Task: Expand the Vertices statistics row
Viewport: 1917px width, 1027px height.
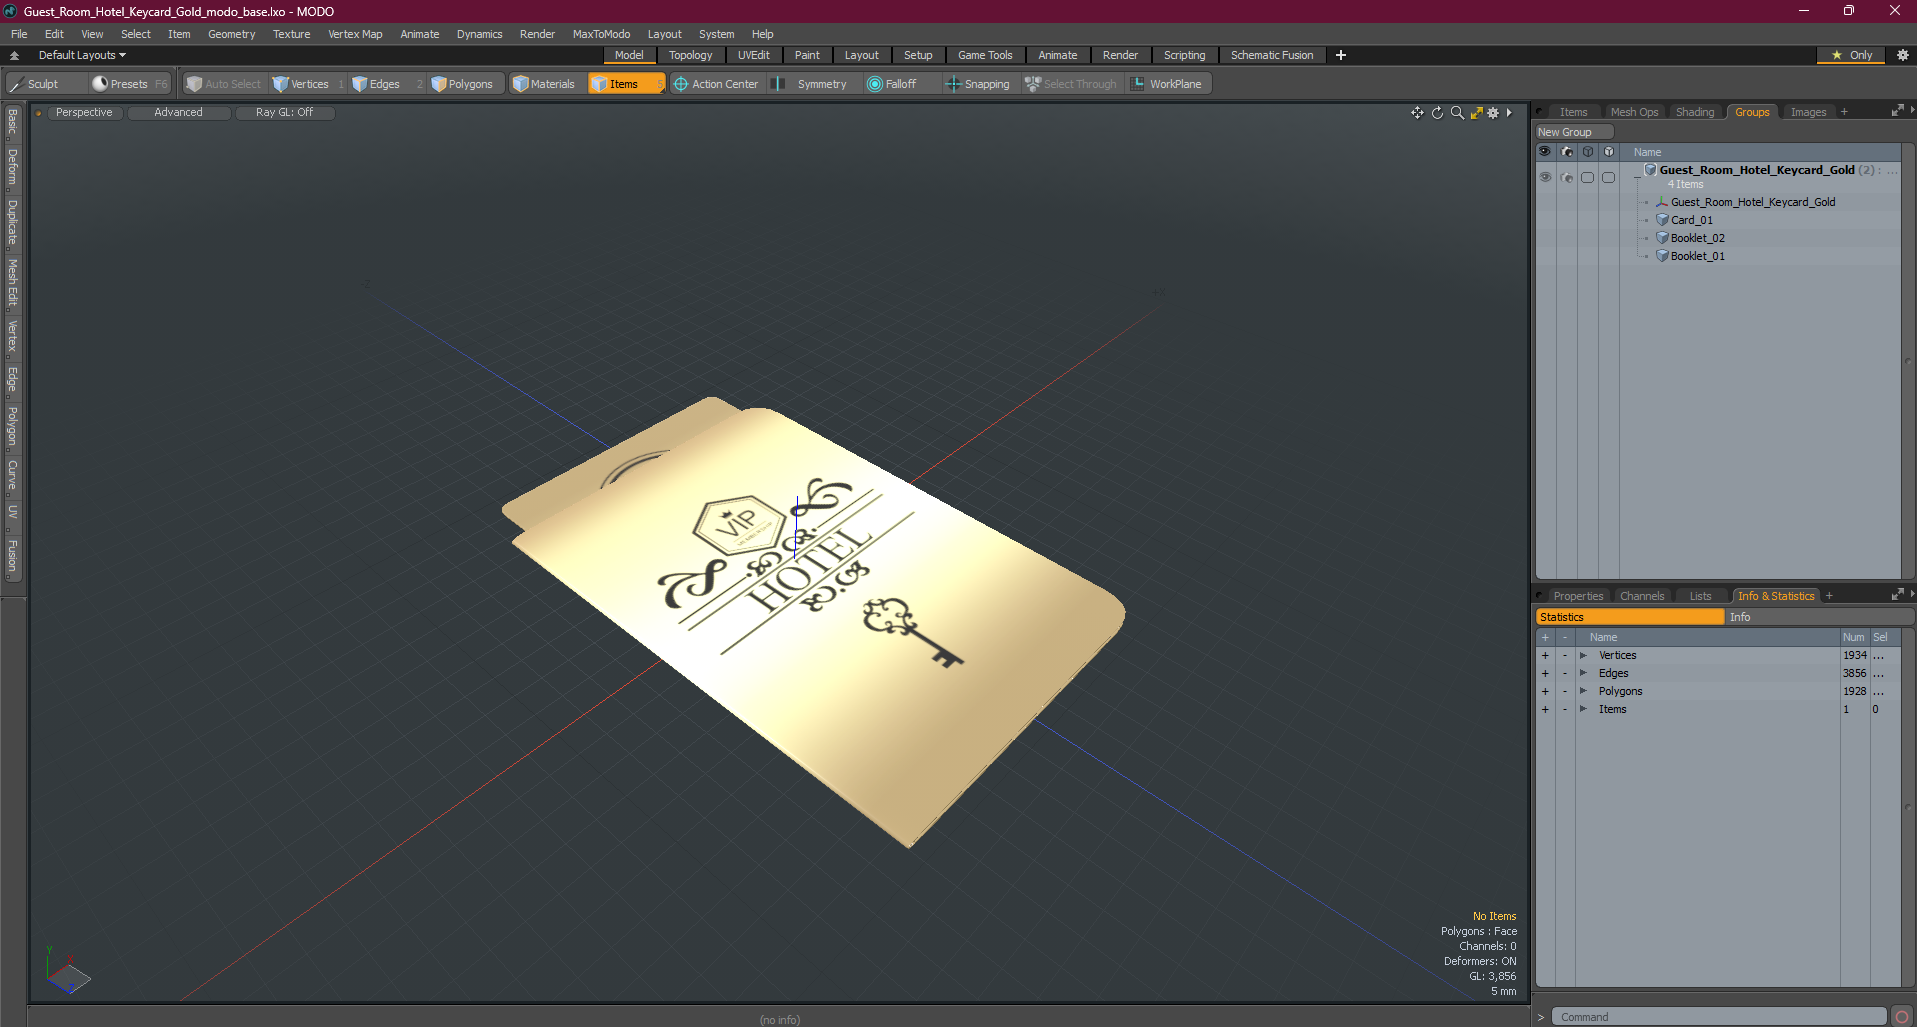Action: 1584,655
